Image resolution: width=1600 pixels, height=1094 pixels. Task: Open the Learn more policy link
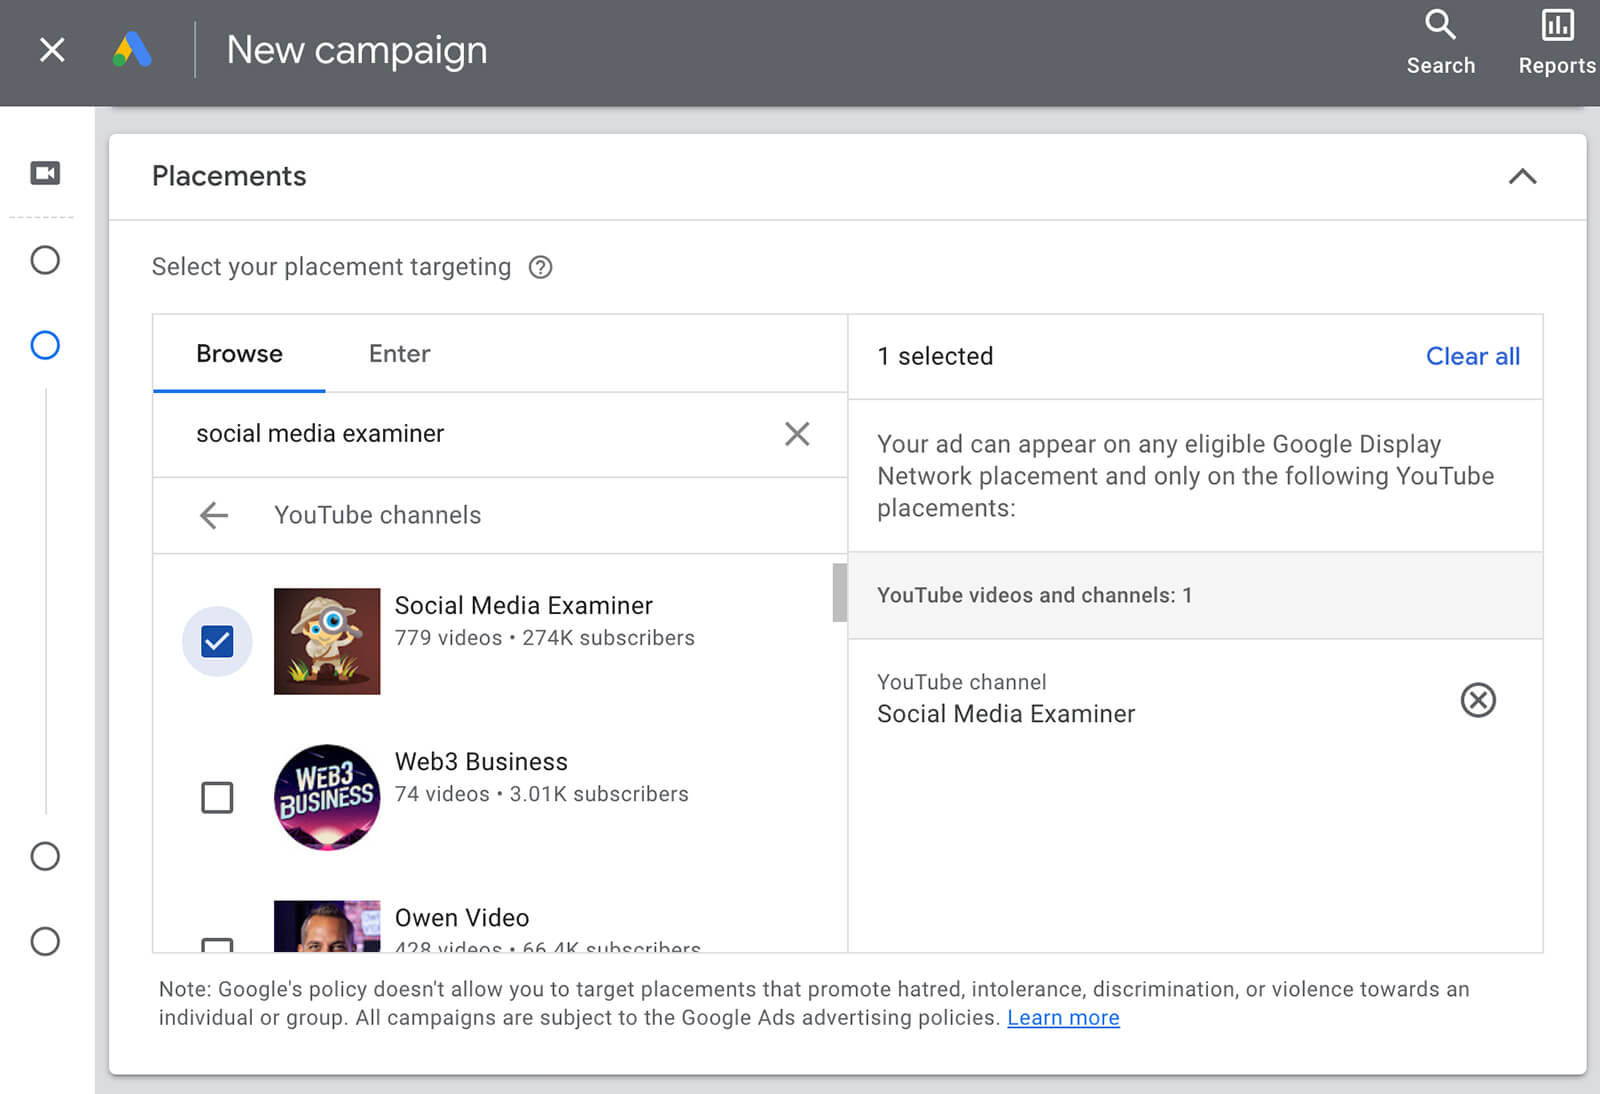(x=1063, y=1018)
